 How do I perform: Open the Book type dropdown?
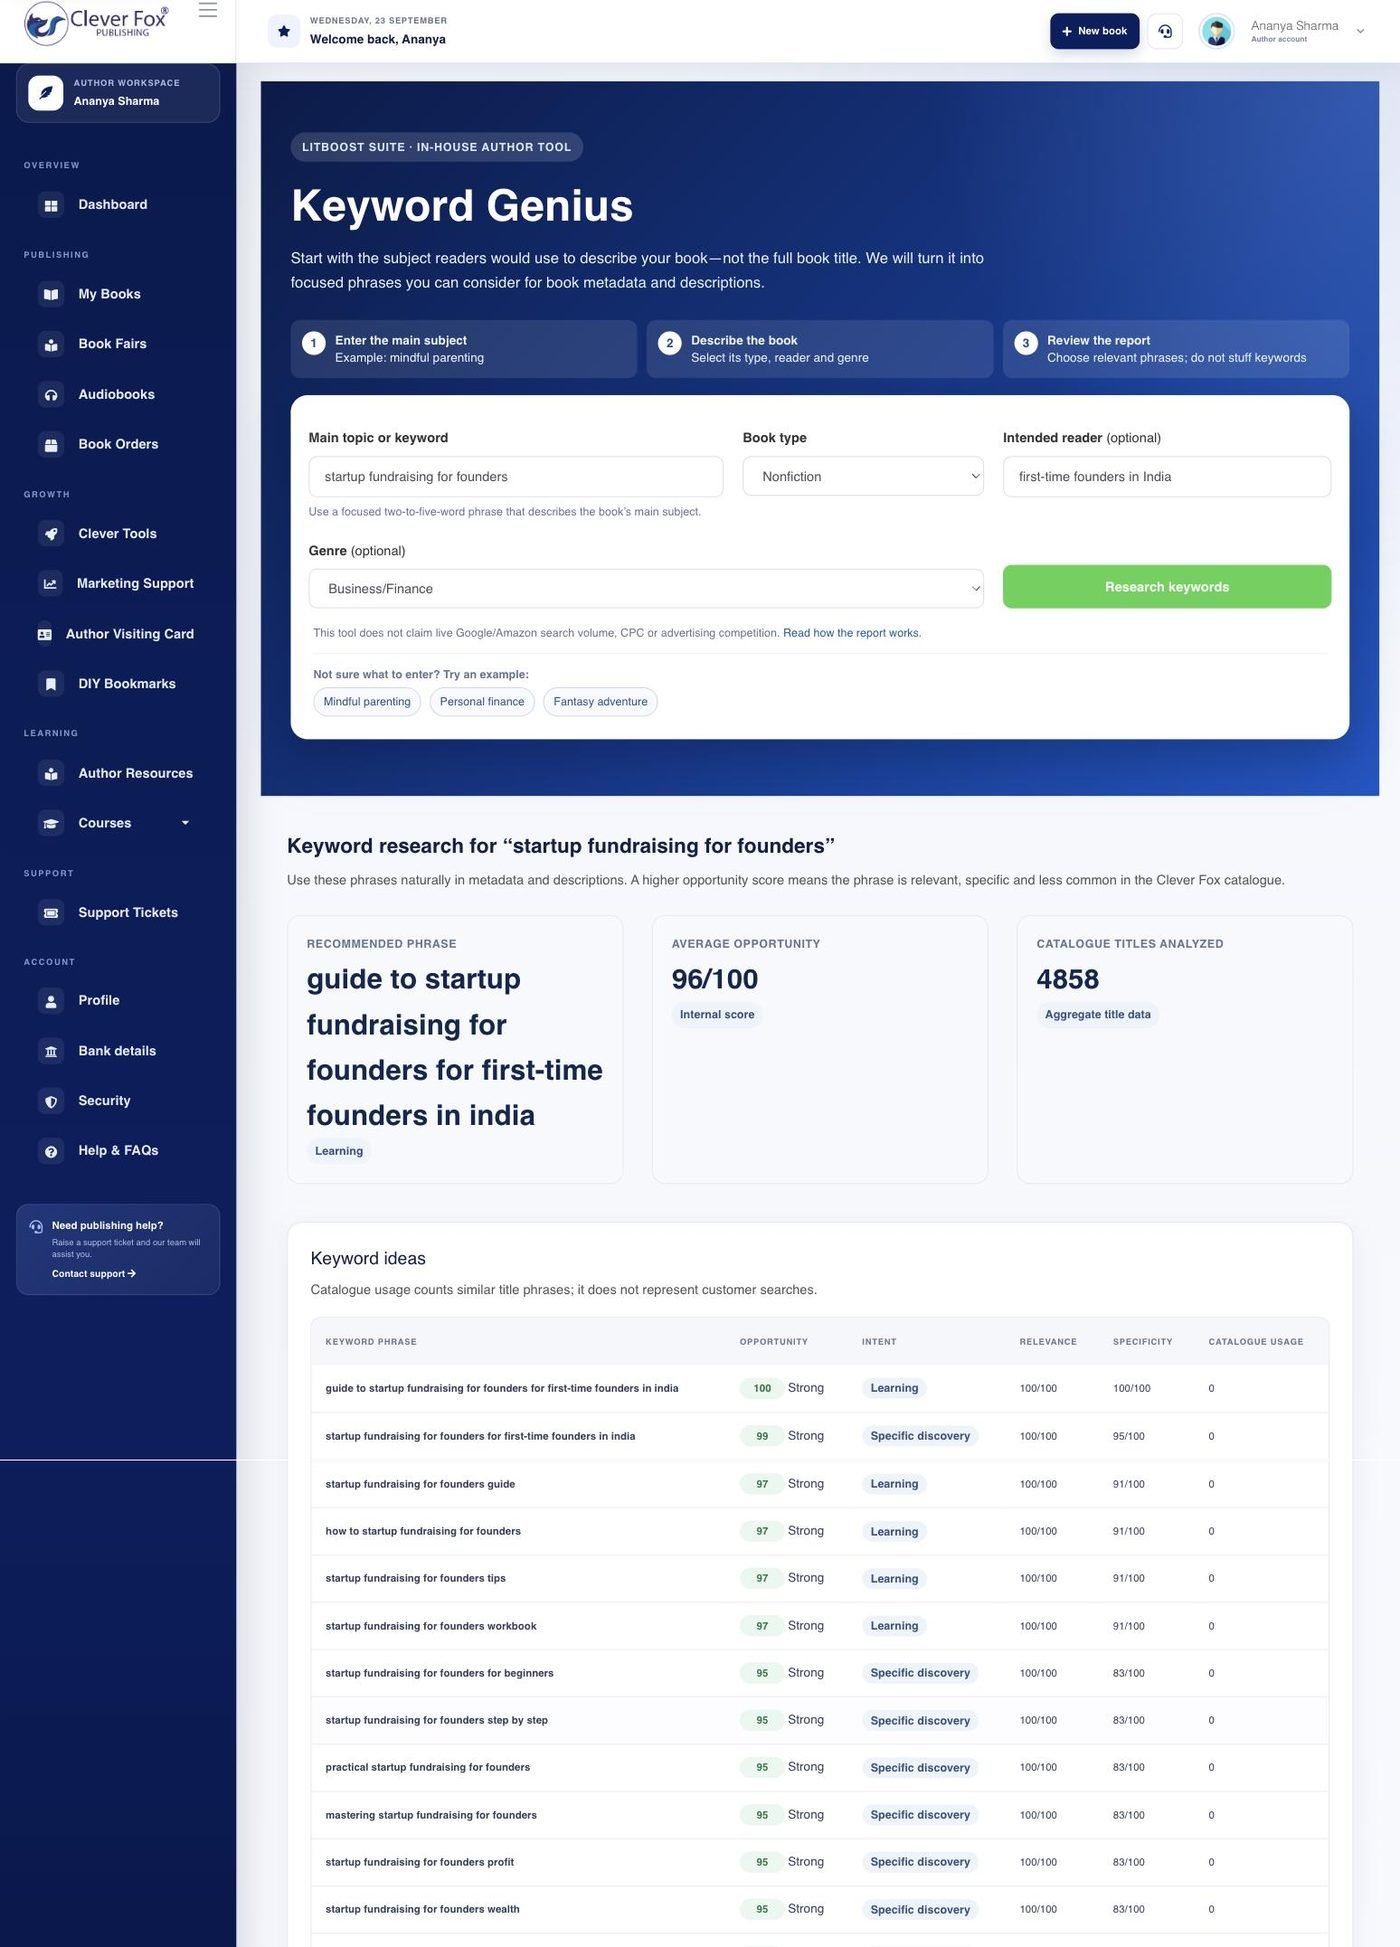(x=863, y=477)
